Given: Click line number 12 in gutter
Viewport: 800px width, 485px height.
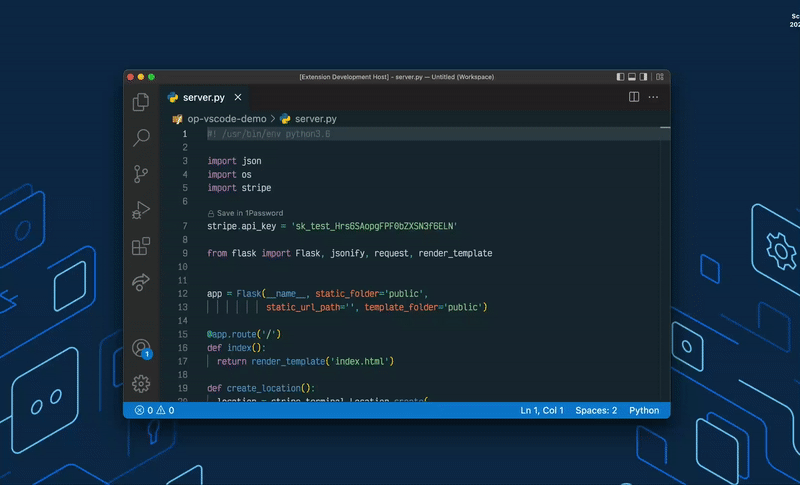Looking at the screenshot, I should (x=183, y=294).
